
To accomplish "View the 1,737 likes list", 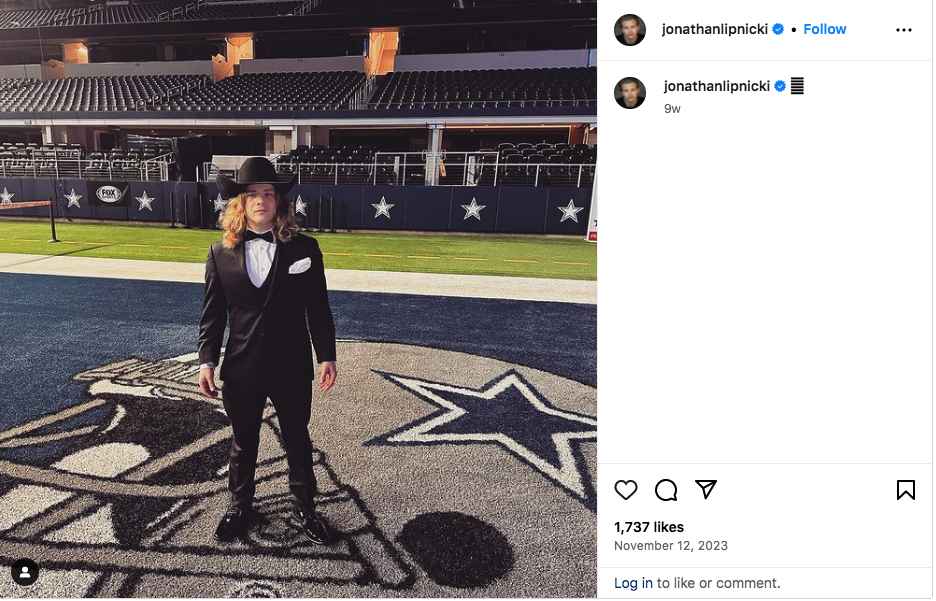I will [x=649, y=527].
